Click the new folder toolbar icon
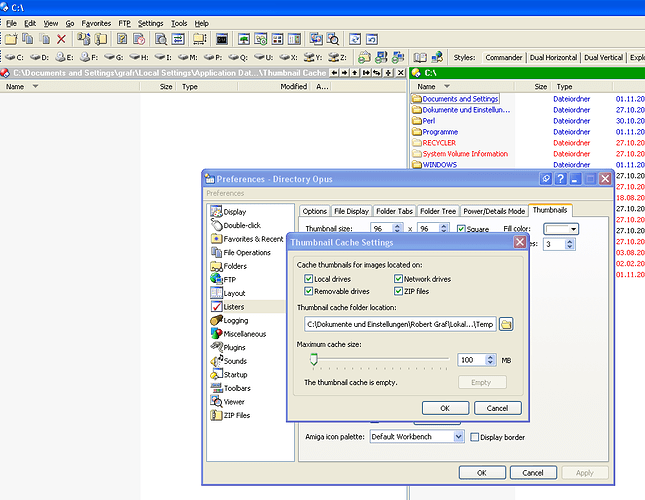The width and height of the screenshot is (645, 500). pyautogui.click(x=11, y=39)
